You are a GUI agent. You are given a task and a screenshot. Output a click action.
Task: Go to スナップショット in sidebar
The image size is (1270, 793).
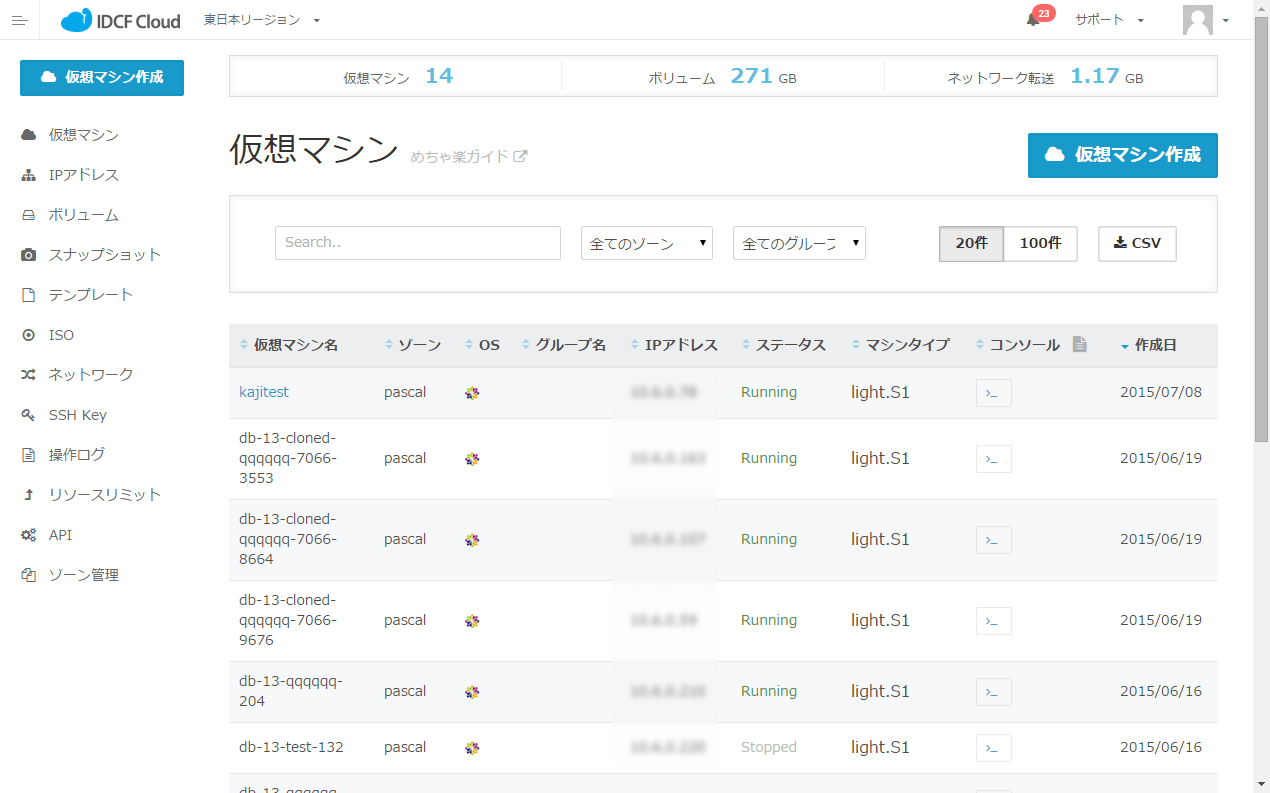coord(104,255)
